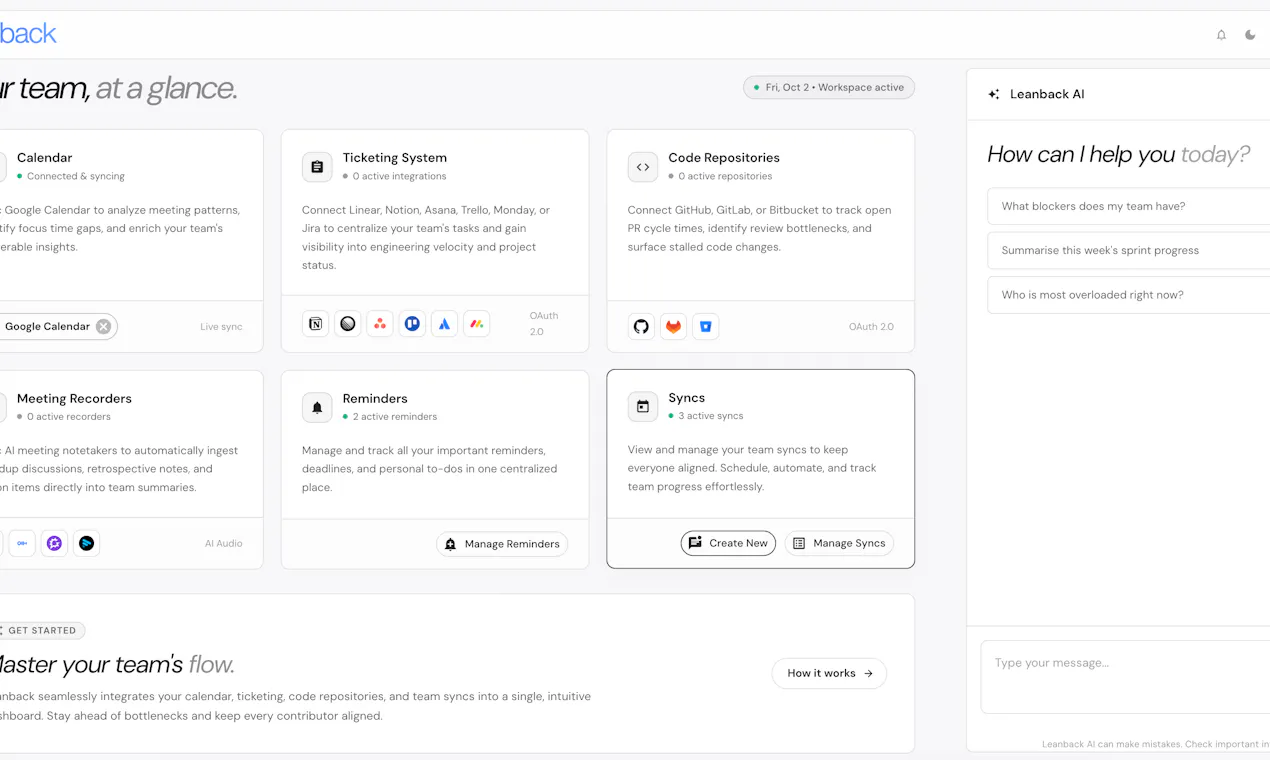The width and height of the screenshot is (1270, 760).
Task: Toggle dark mode with moon icon
Action: (1250, 35)
